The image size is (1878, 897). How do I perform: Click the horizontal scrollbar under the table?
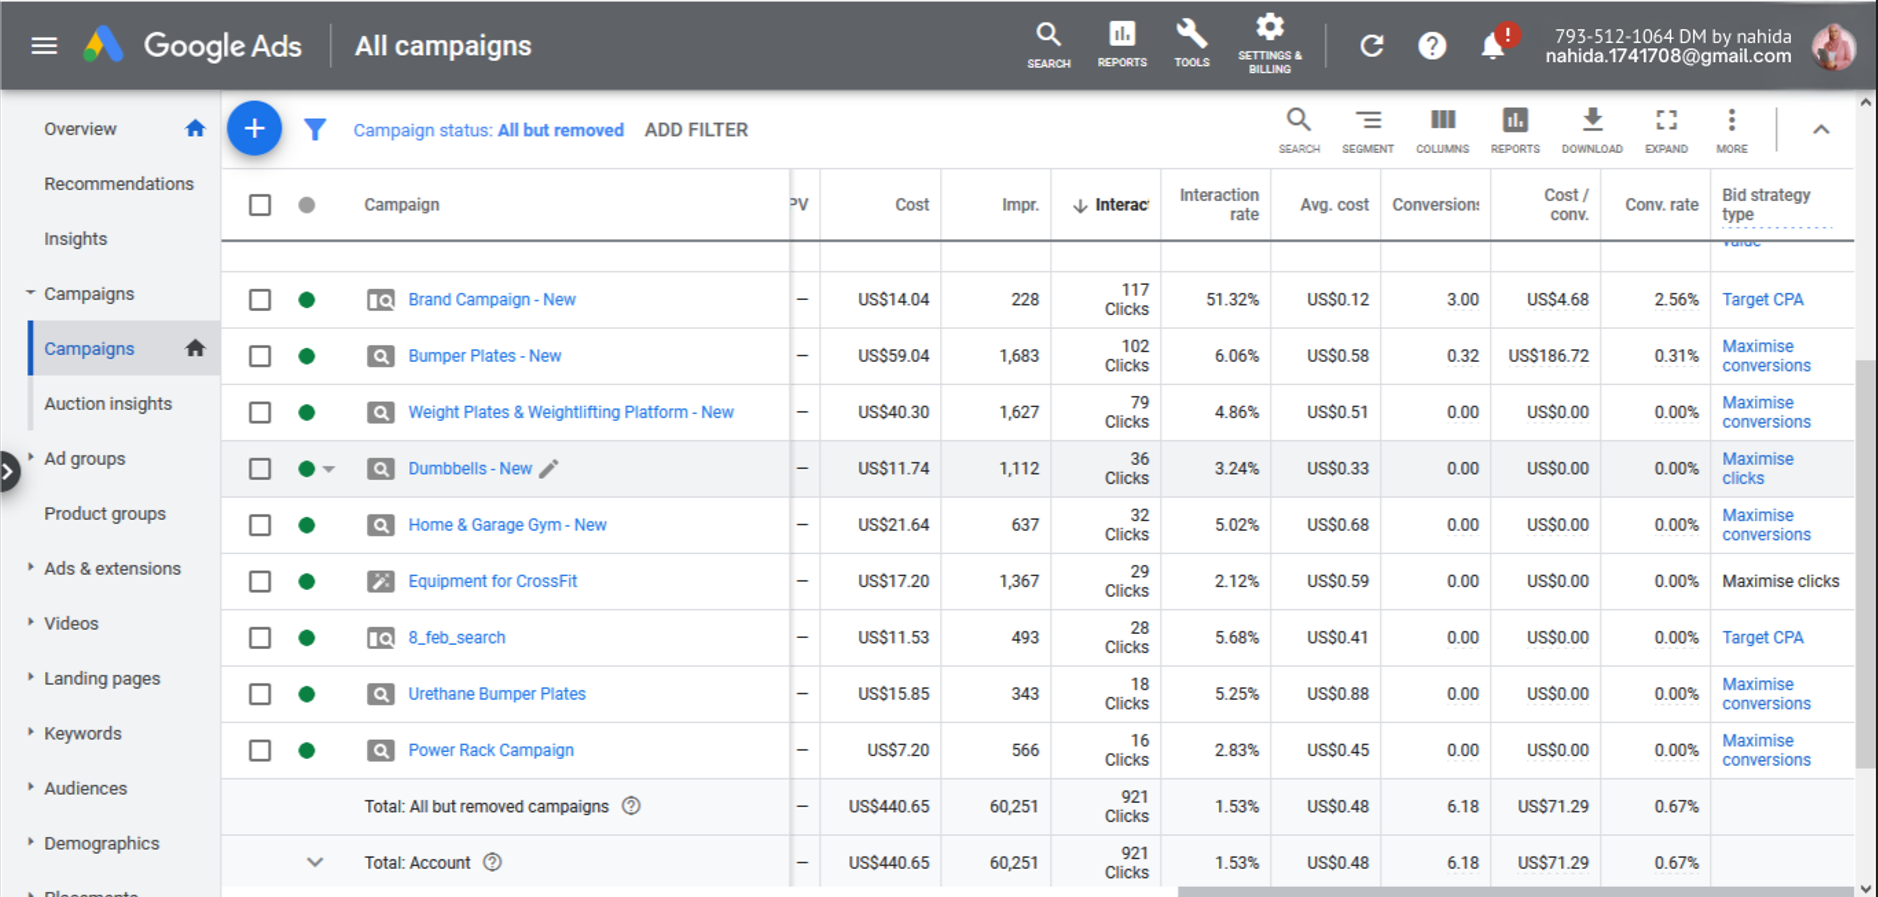(1515, 891)
